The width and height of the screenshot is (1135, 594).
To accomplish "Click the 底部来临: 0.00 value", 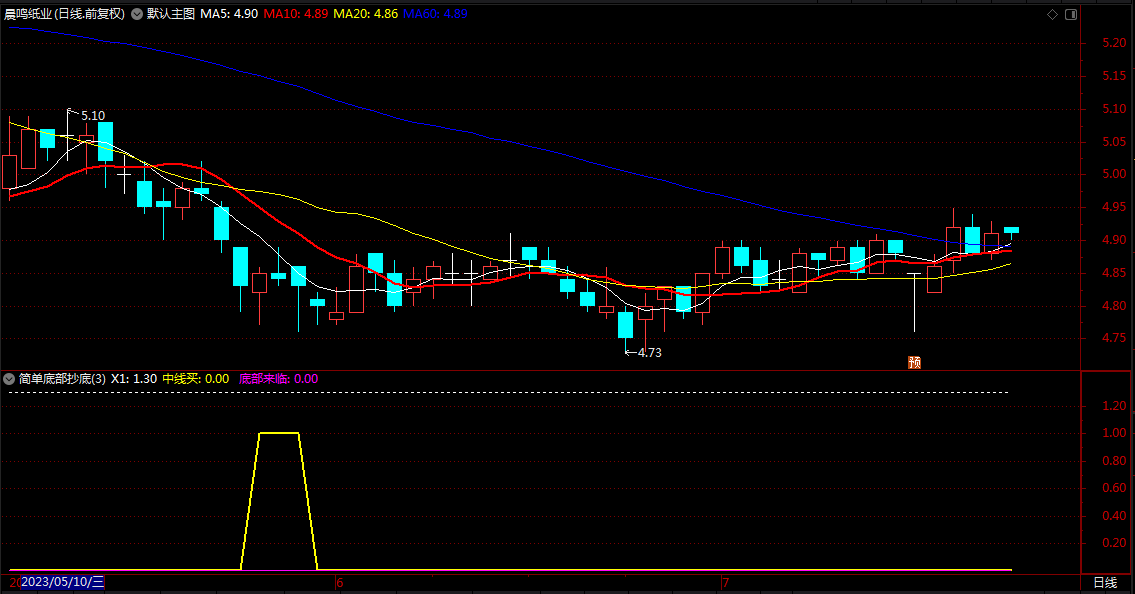I will click(279, 378).
